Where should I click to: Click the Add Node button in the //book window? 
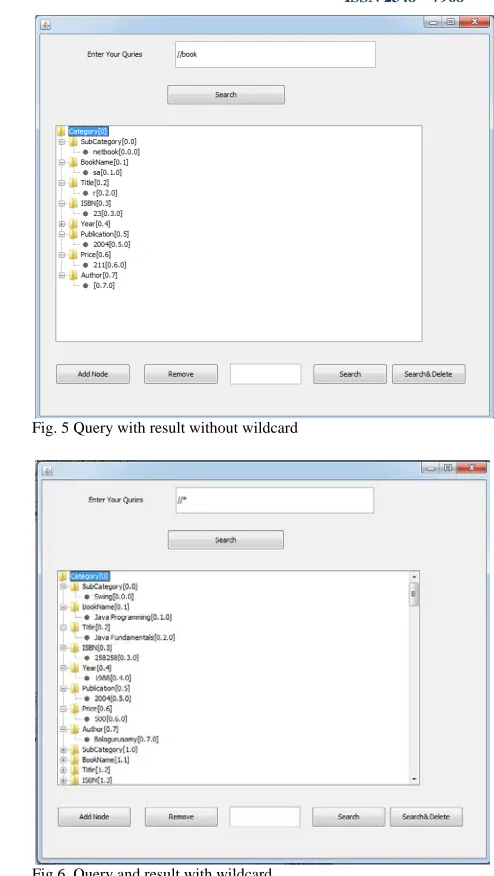[93, 374]
